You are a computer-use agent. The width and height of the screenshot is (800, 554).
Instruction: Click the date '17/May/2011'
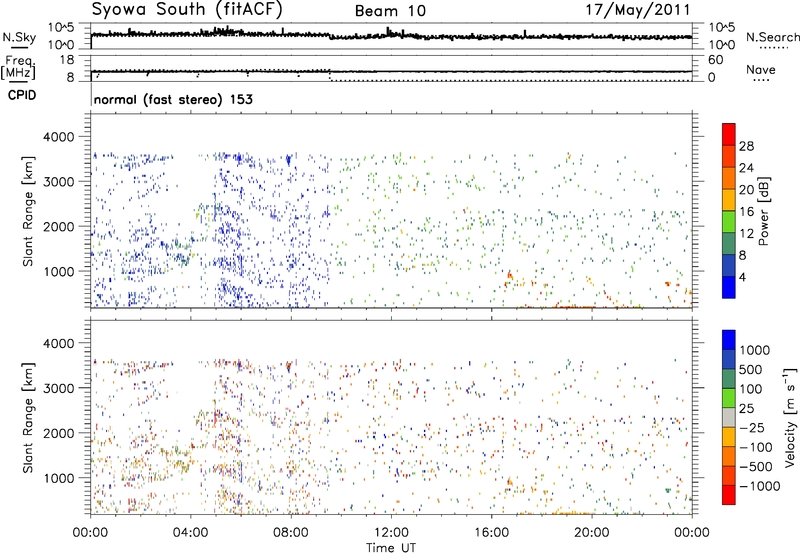(638, 10)
